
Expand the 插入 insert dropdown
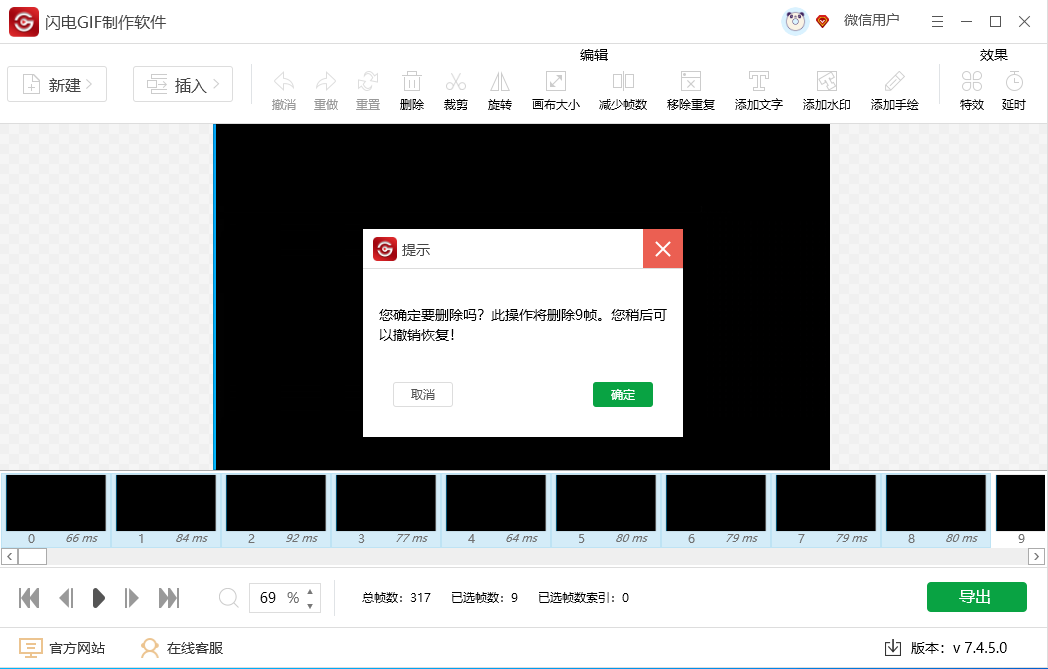click(183, 85)
